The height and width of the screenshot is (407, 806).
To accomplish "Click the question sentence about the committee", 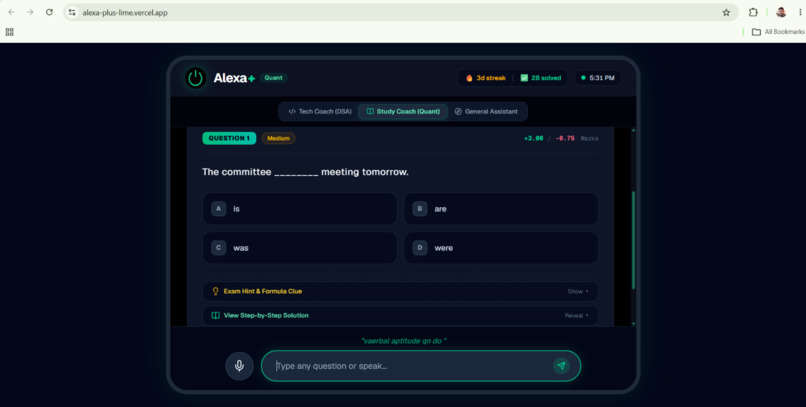I will point(305,172).
